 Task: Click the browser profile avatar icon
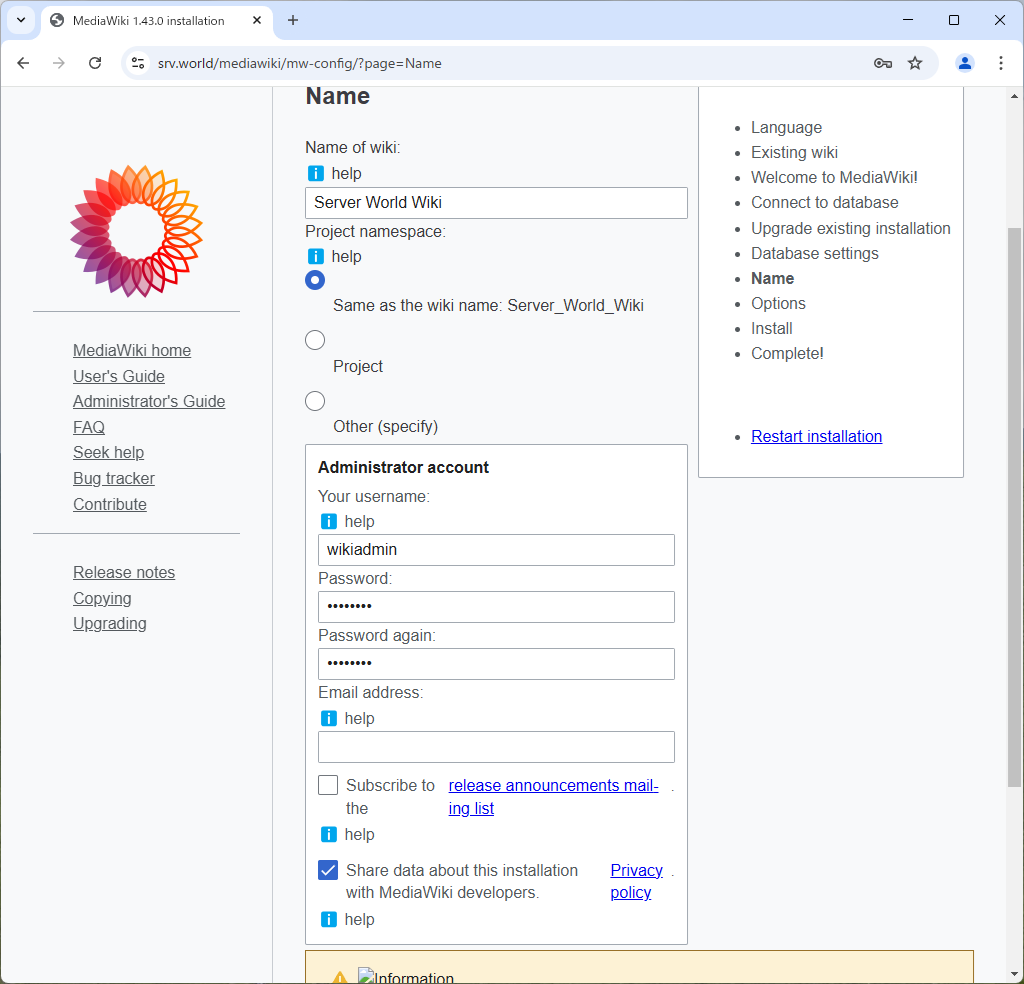click(964, 62)
